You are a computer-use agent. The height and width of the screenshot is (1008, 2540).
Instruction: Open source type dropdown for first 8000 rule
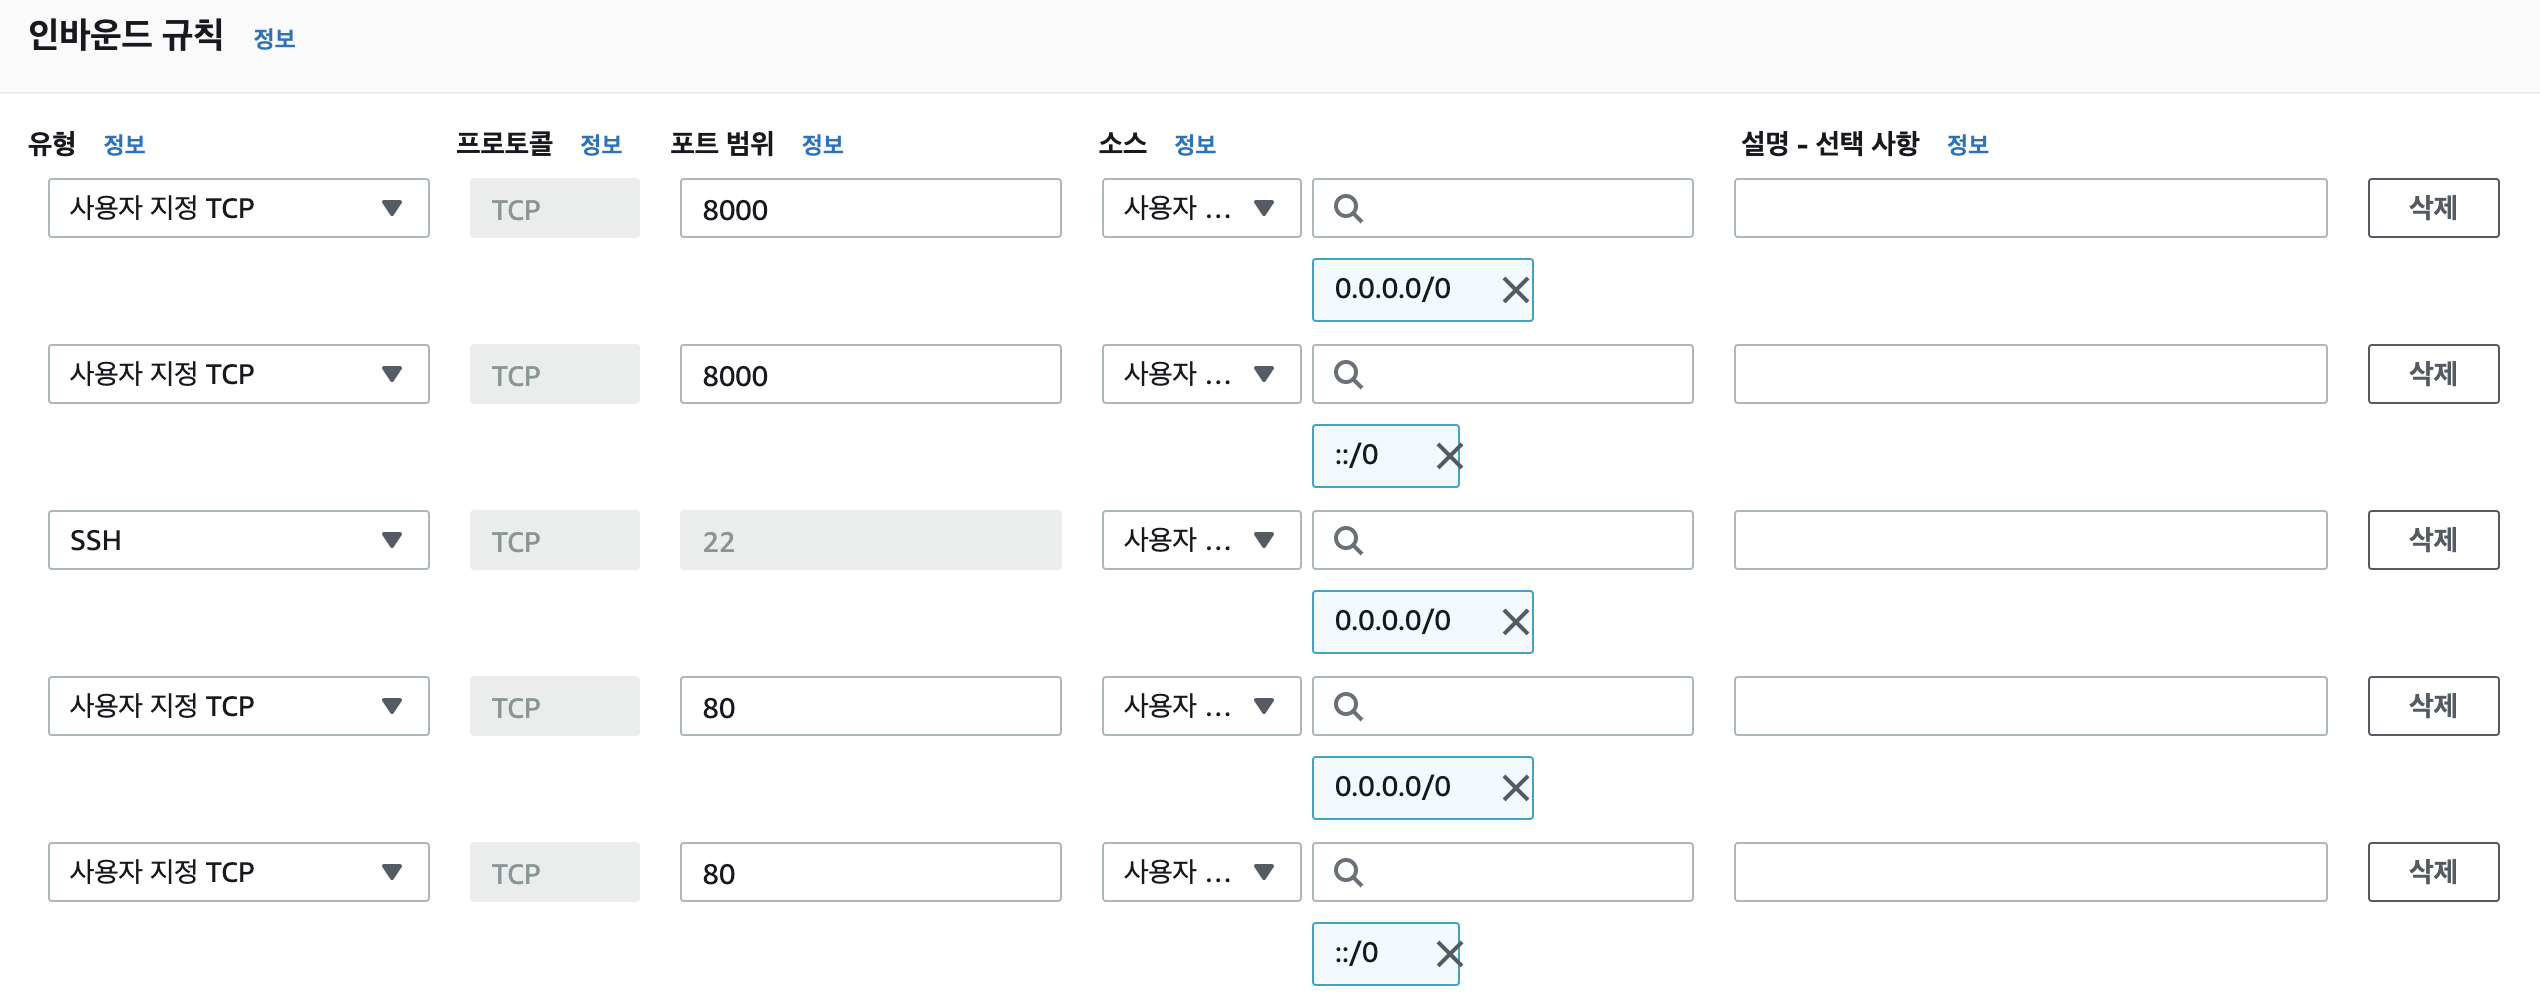tap(1200, 208)
